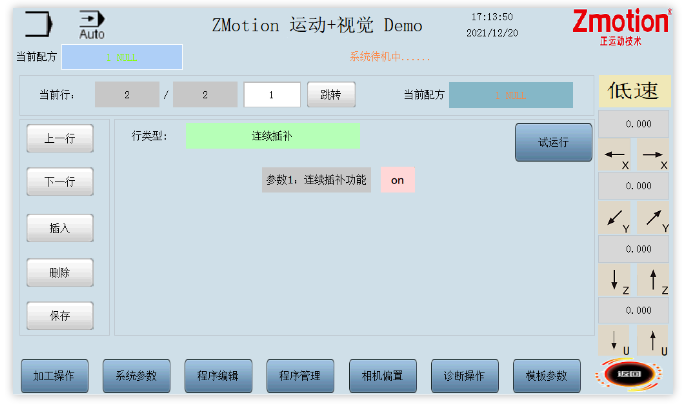Open the 相机偏置 page
Viewport: 685px width, 404px height.
pyautogui.click(x=383, y=376)
